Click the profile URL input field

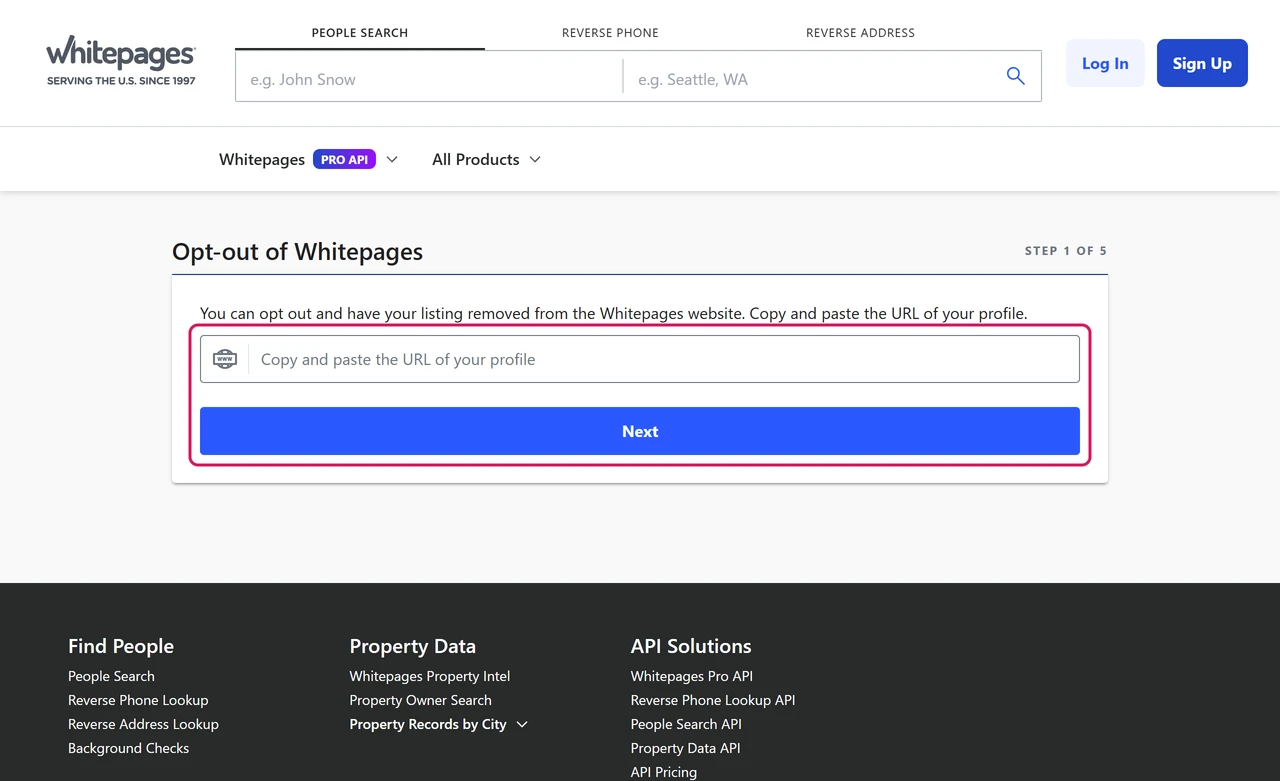point(640,359)
